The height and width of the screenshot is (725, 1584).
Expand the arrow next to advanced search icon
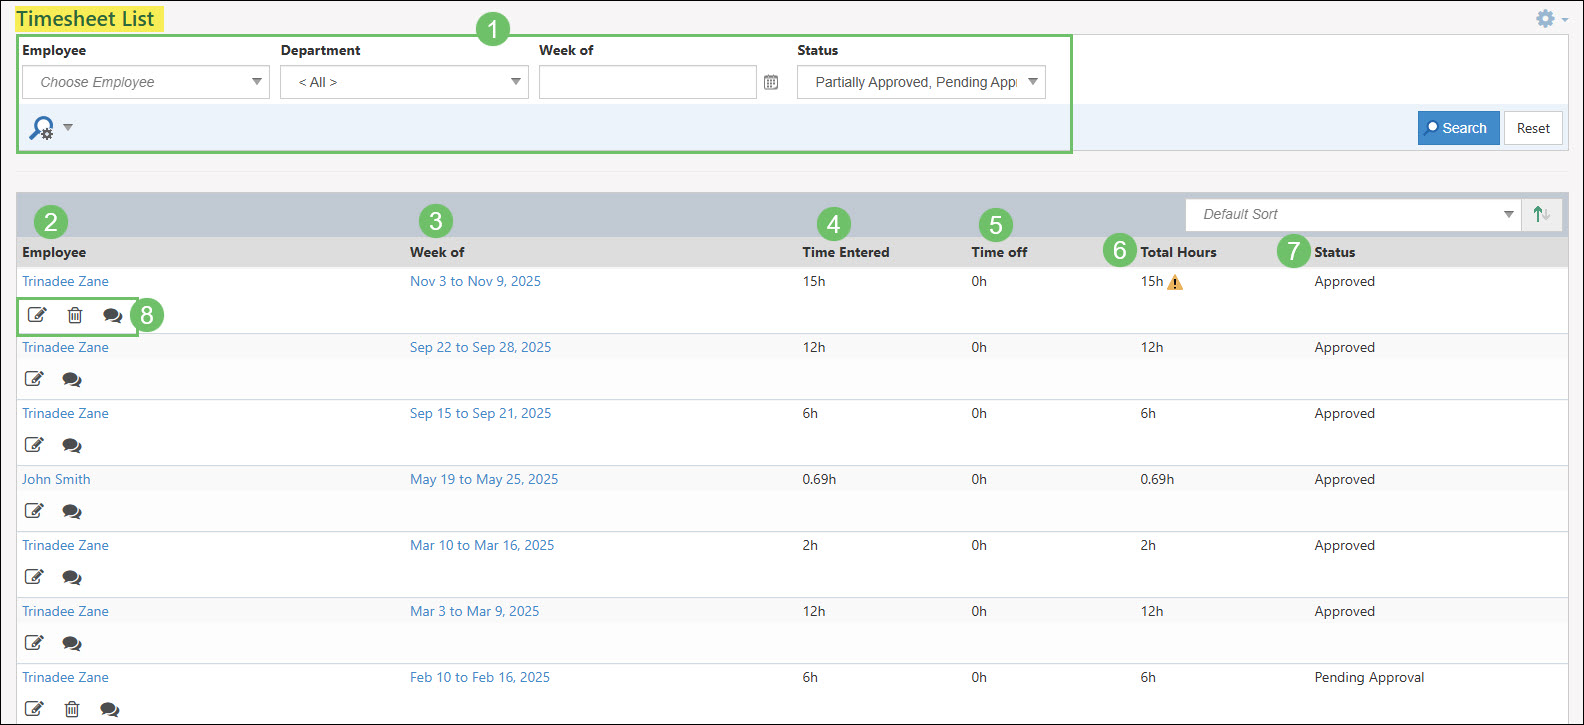pos(68,128)
